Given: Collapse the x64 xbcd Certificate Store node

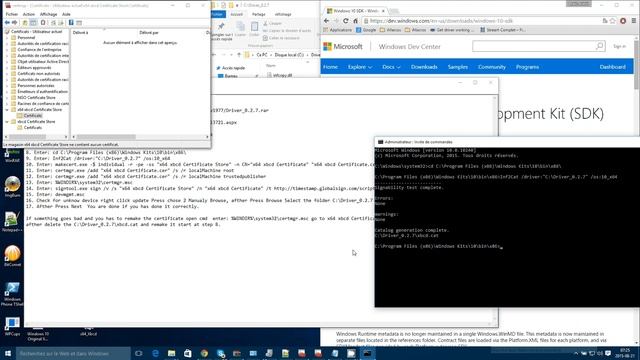Looking at the screenshot, I should pos(7,109).
